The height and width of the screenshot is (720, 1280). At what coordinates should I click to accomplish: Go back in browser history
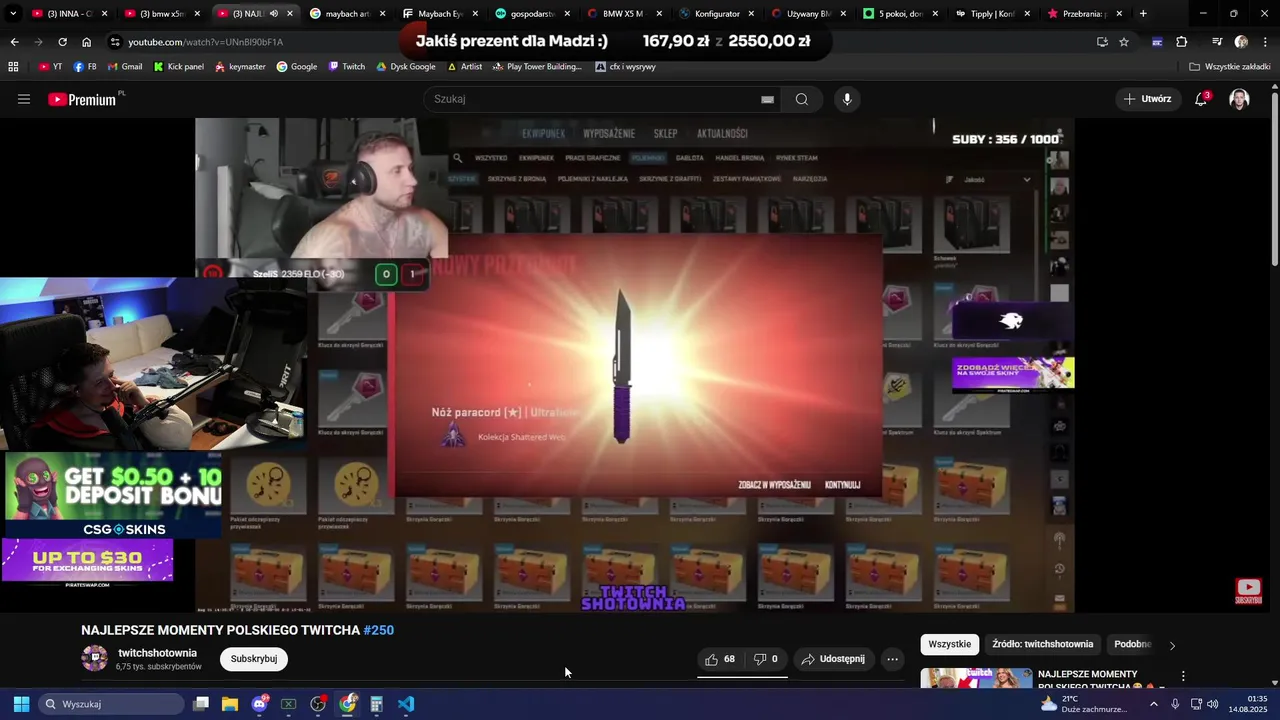(14, 42)
